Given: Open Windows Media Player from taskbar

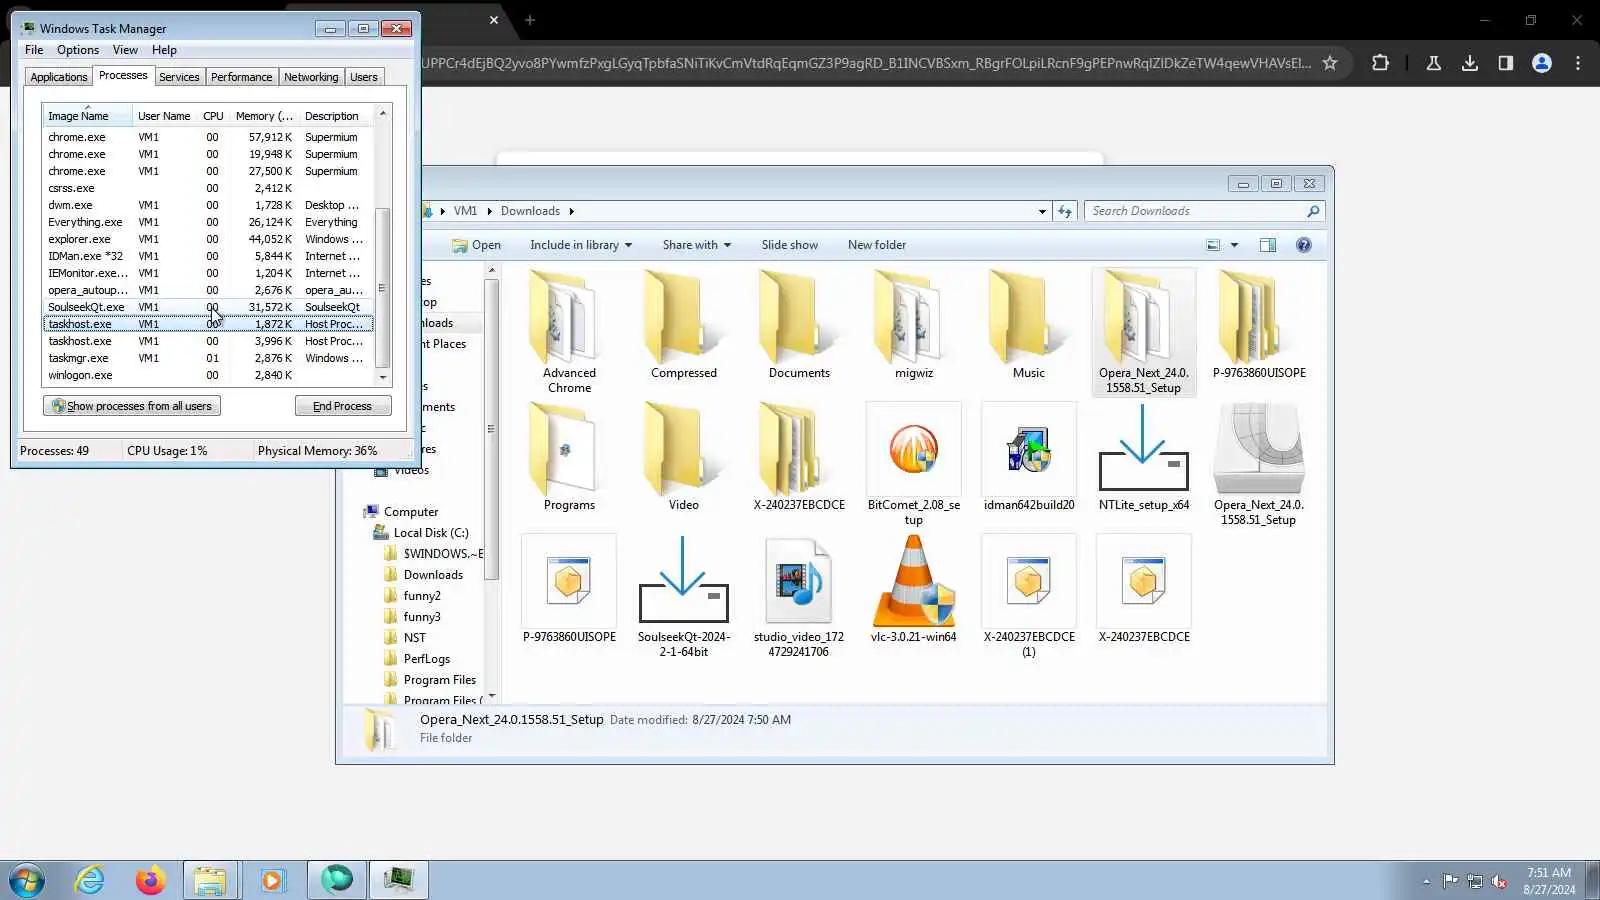Looking at the screenshot, I should pyautogui.click(x=271, y=880).
